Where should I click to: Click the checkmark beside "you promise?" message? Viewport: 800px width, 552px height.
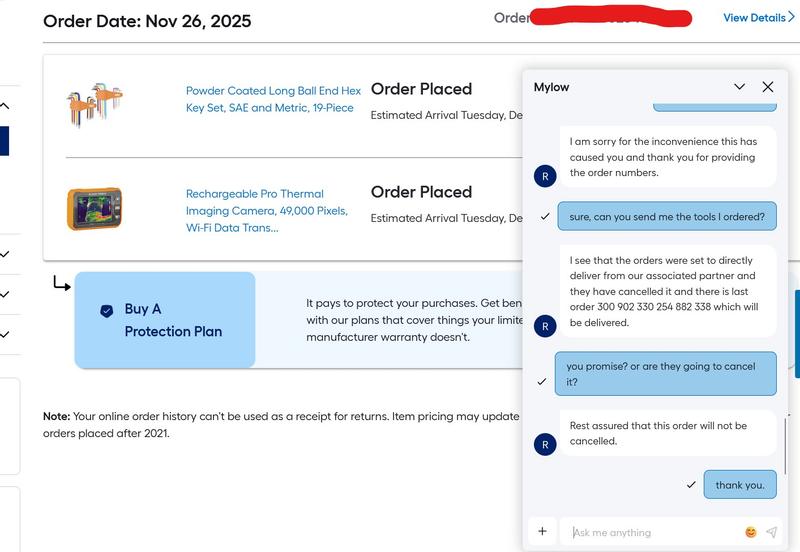pos(543,382)
